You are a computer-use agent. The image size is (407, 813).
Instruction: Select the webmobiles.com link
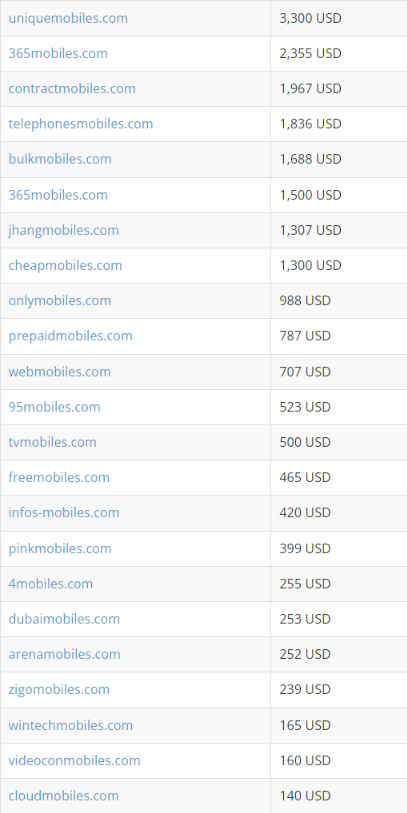[60, 372]
